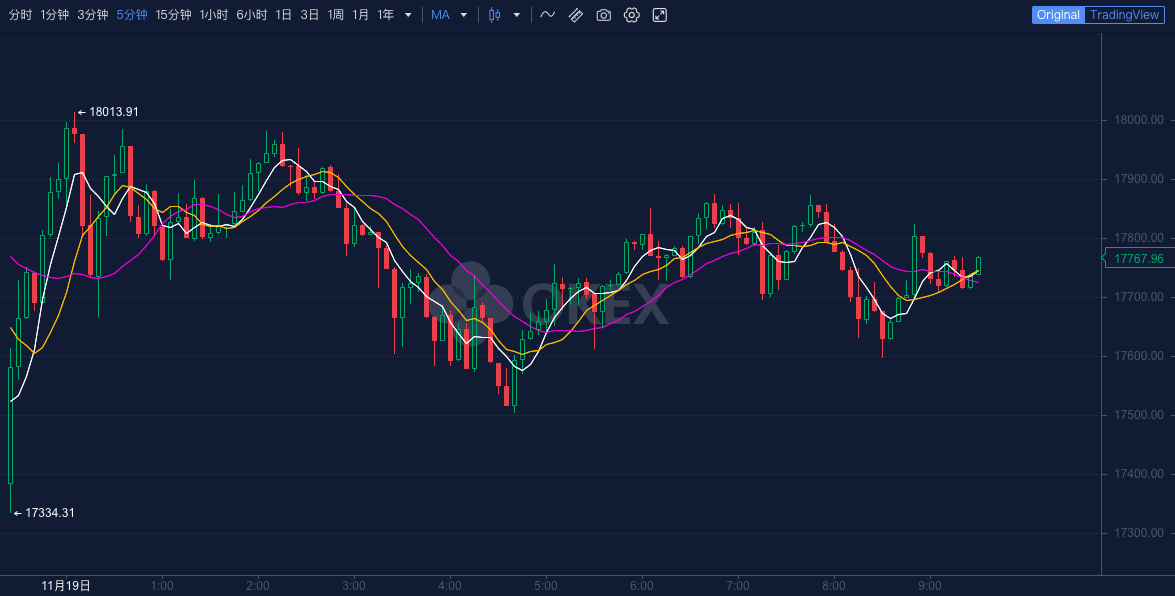Expand the MA dropdown arrow
The height and width of the screenshot is (596, 1175).
[464, 15]
